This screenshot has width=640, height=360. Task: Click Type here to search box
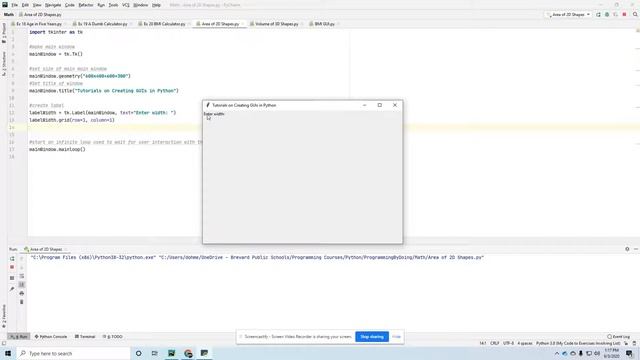73,353
